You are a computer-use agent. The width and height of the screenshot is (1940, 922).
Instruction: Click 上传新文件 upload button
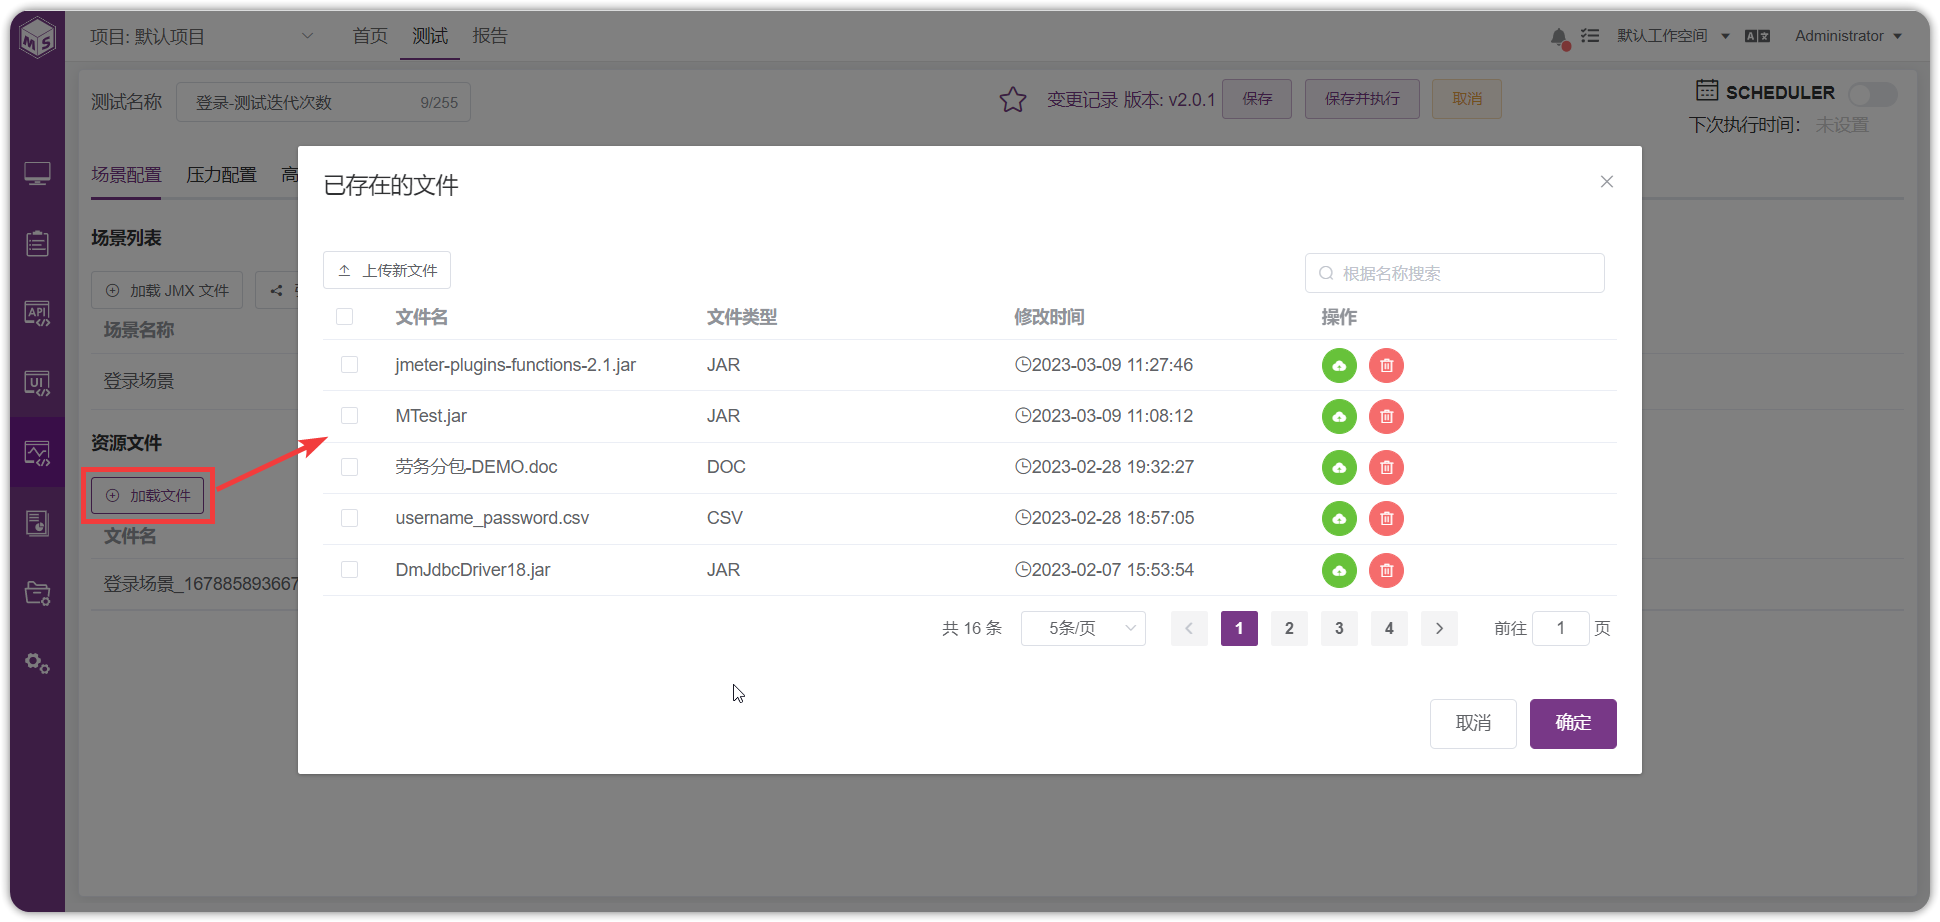pos(387,271)
